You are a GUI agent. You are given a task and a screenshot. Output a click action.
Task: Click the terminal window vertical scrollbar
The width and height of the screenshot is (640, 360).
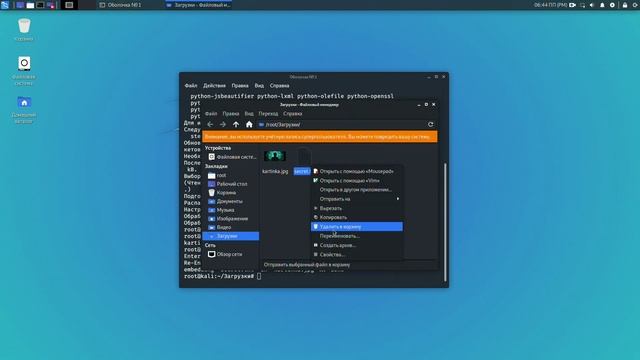tap(445, 222)
